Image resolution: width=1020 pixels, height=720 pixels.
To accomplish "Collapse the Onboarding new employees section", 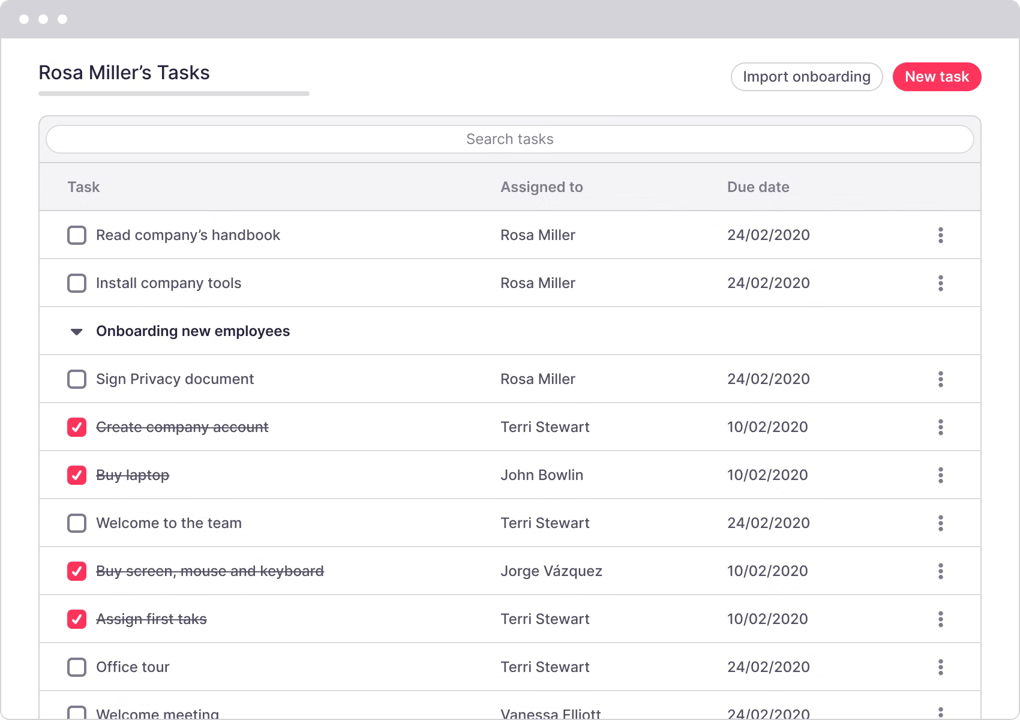I will tap(76, 331).
